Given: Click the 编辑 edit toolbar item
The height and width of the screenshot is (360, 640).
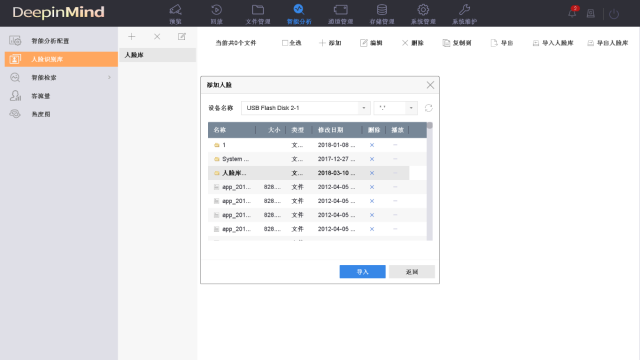Looking at the screenshot, I should pyautogui.click(x=371, y=43).
